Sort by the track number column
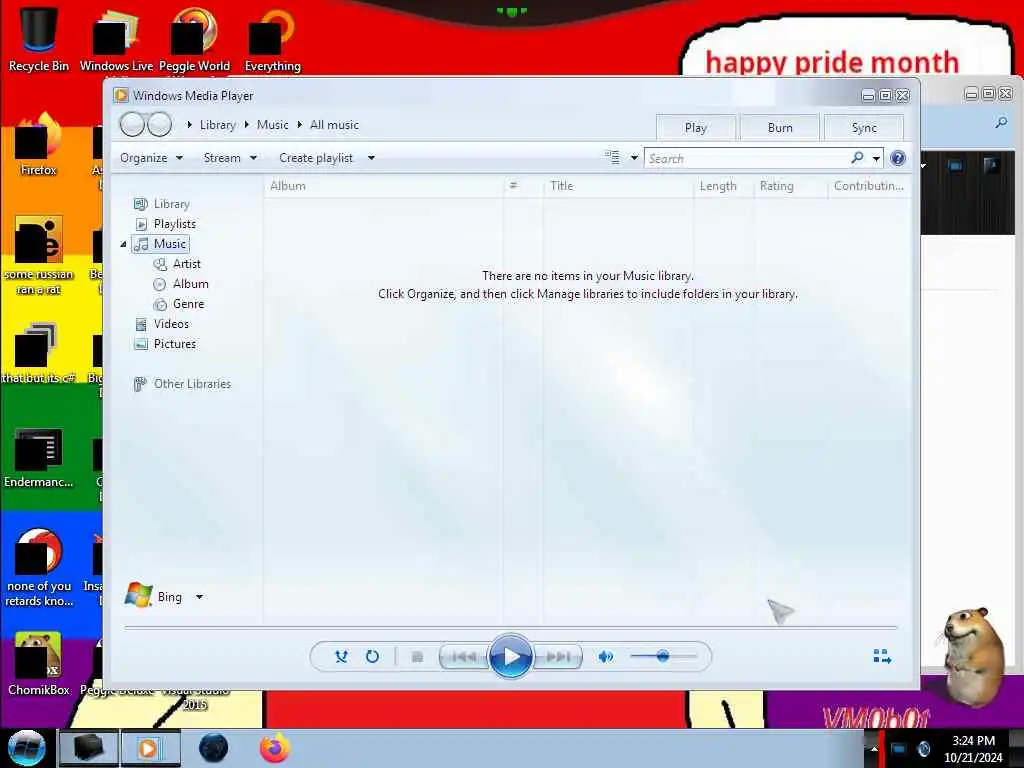1024x768 pixels. (523, 186)
